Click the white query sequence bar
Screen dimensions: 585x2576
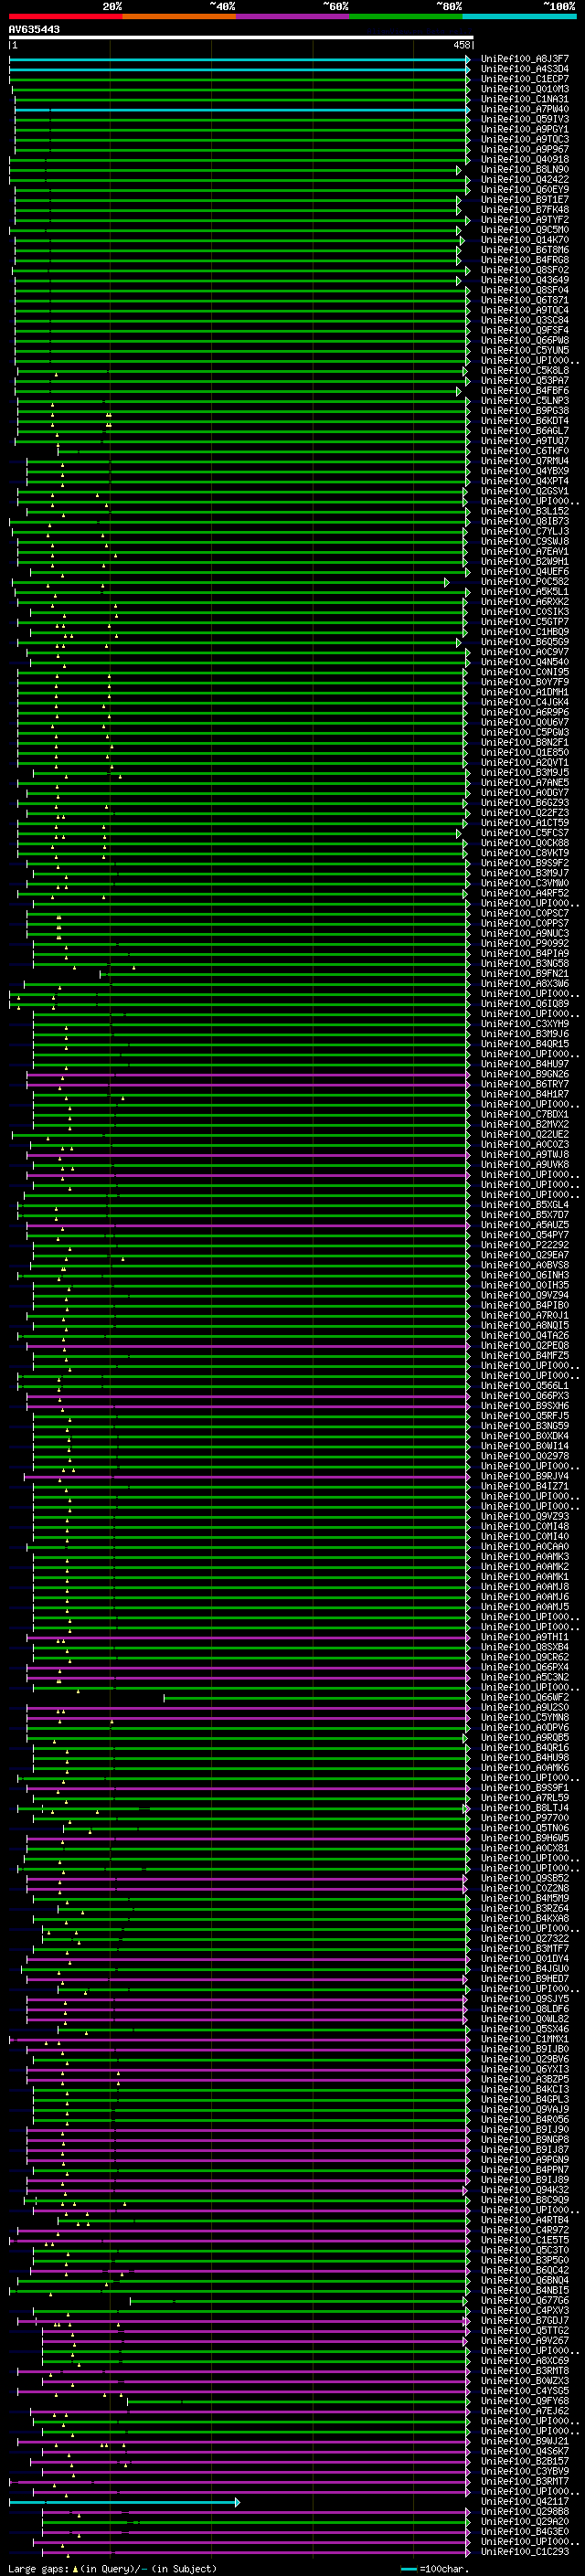(241, 37)
